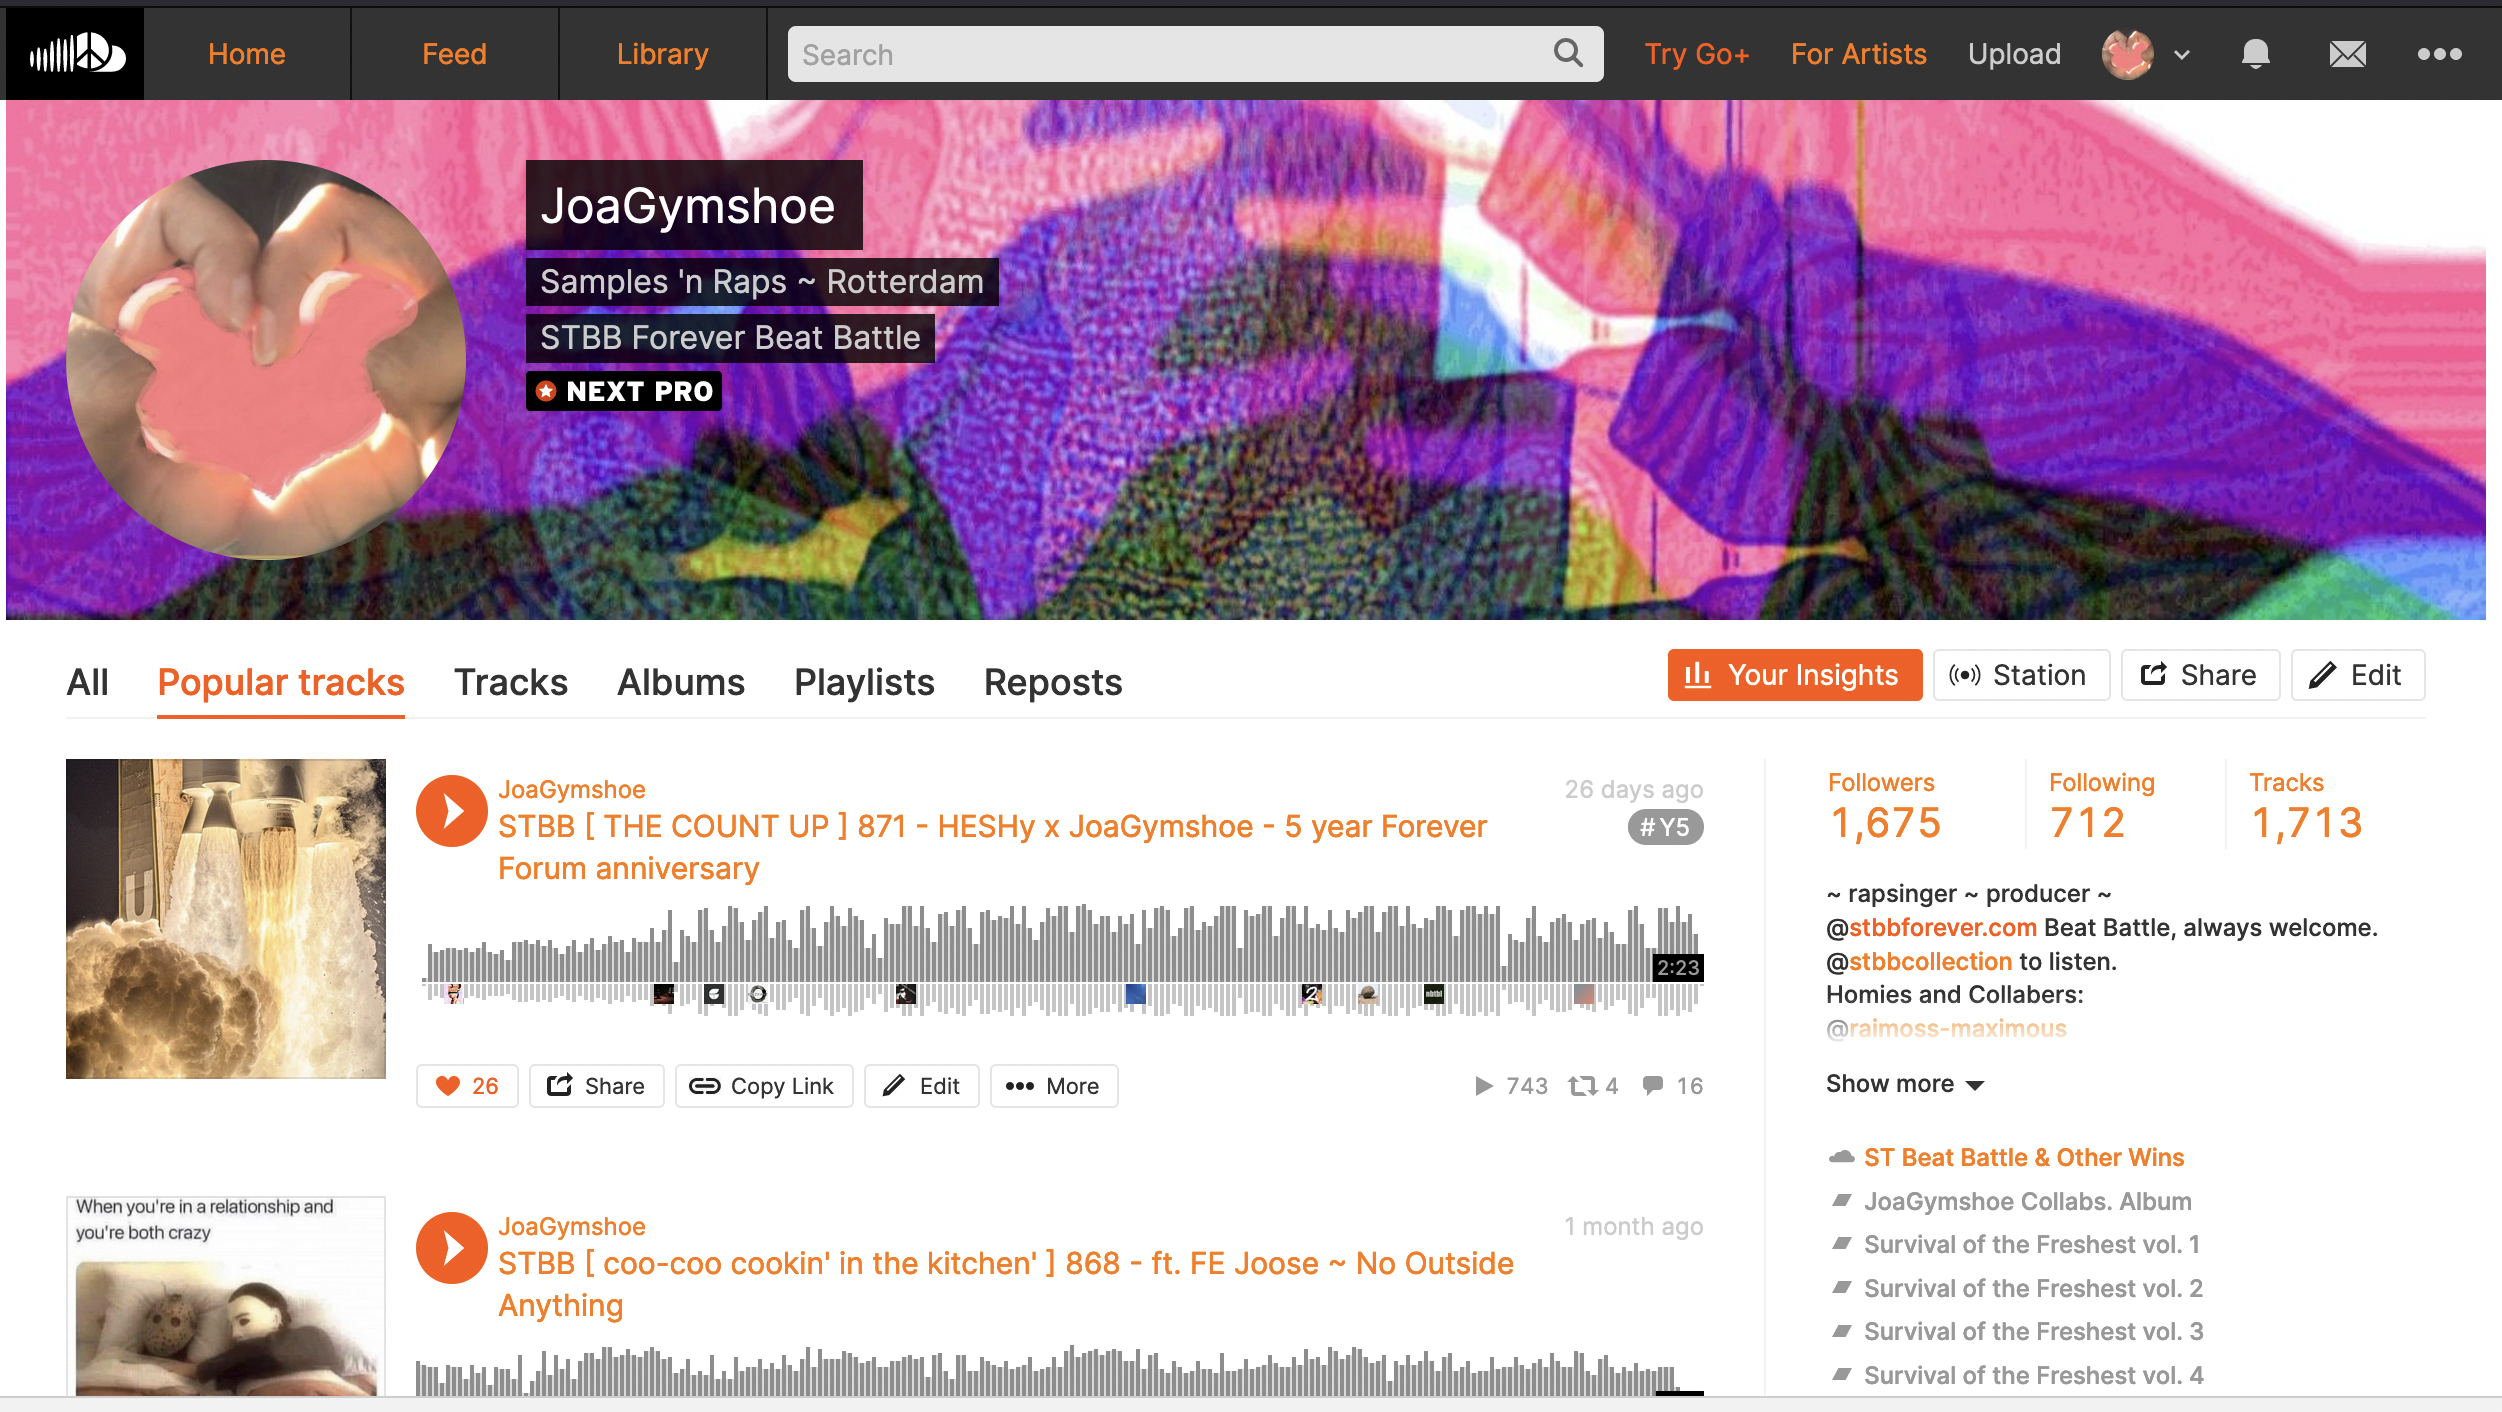Play the STBB THE COUNT UP 871 track
Image resolution: width=2502 pixels, height=1412 pixels.
[452, 811]
